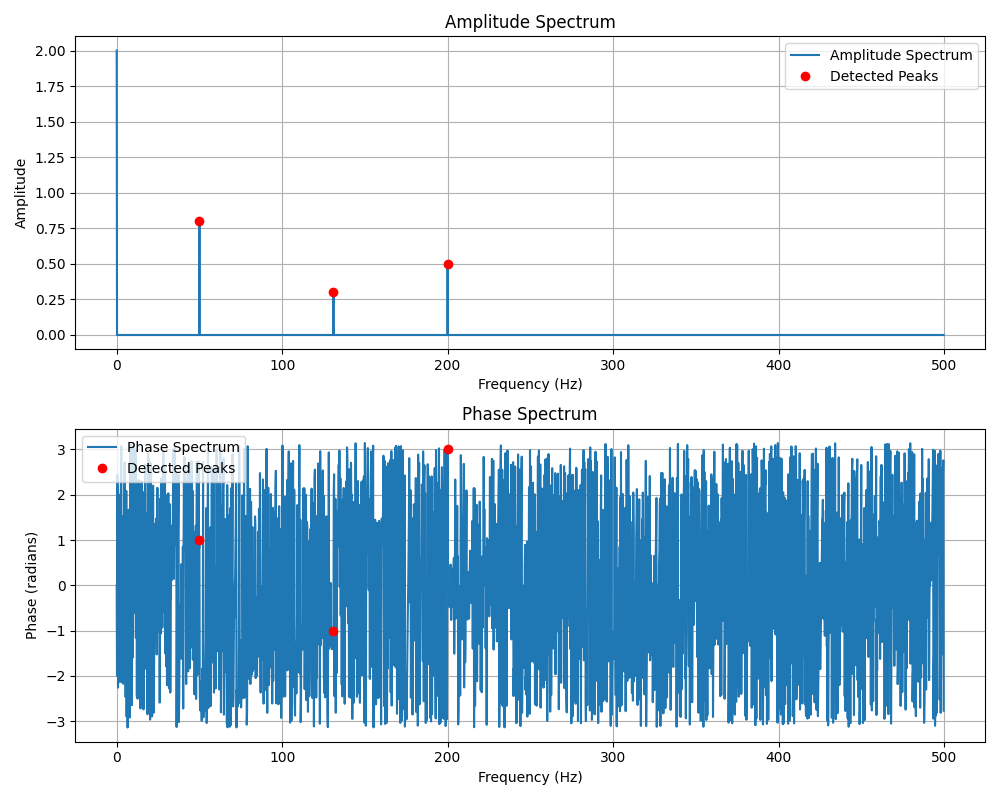Click x-tick '500' under amplitude plot
The image size is (1000, 800).
944,366
